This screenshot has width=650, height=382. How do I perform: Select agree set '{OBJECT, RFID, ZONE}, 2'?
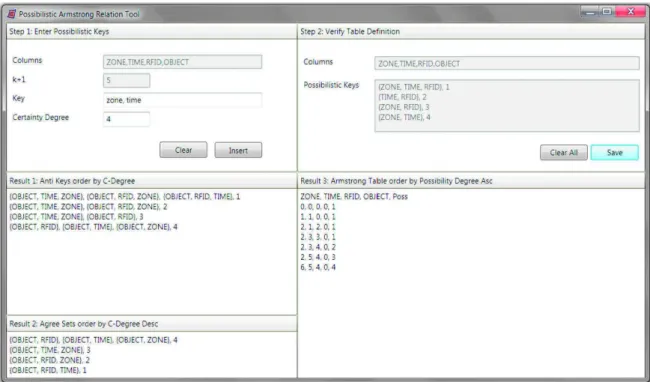coord(49,360)
